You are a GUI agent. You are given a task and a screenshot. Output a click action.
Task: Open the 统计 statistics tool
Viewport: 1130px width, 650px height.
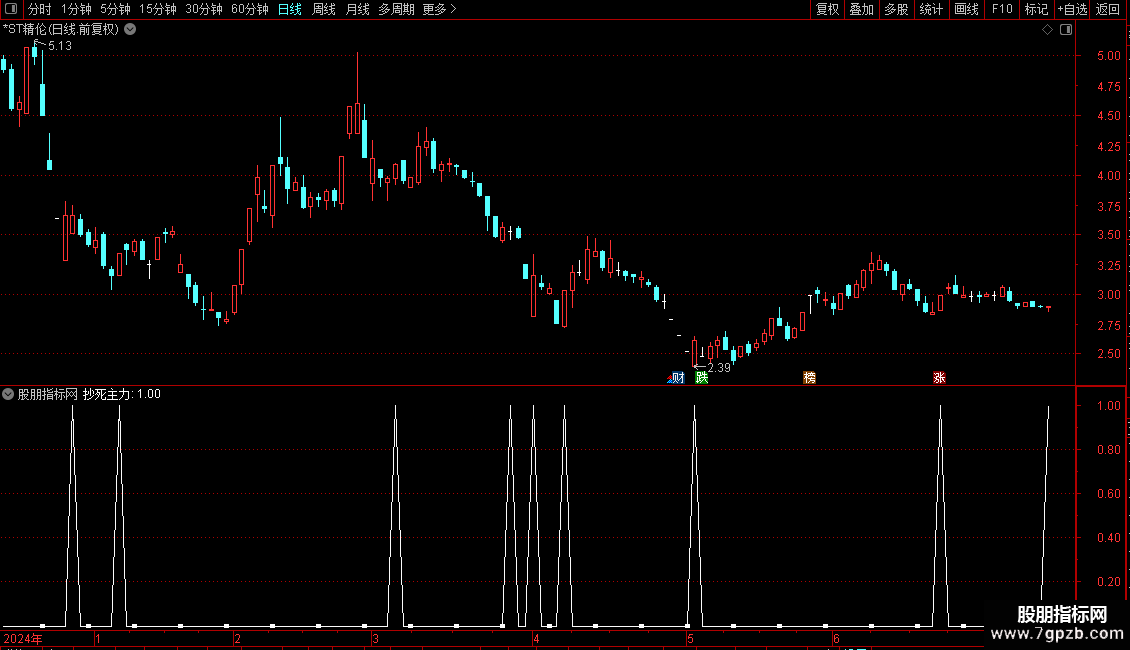click(x=931, y=9)
